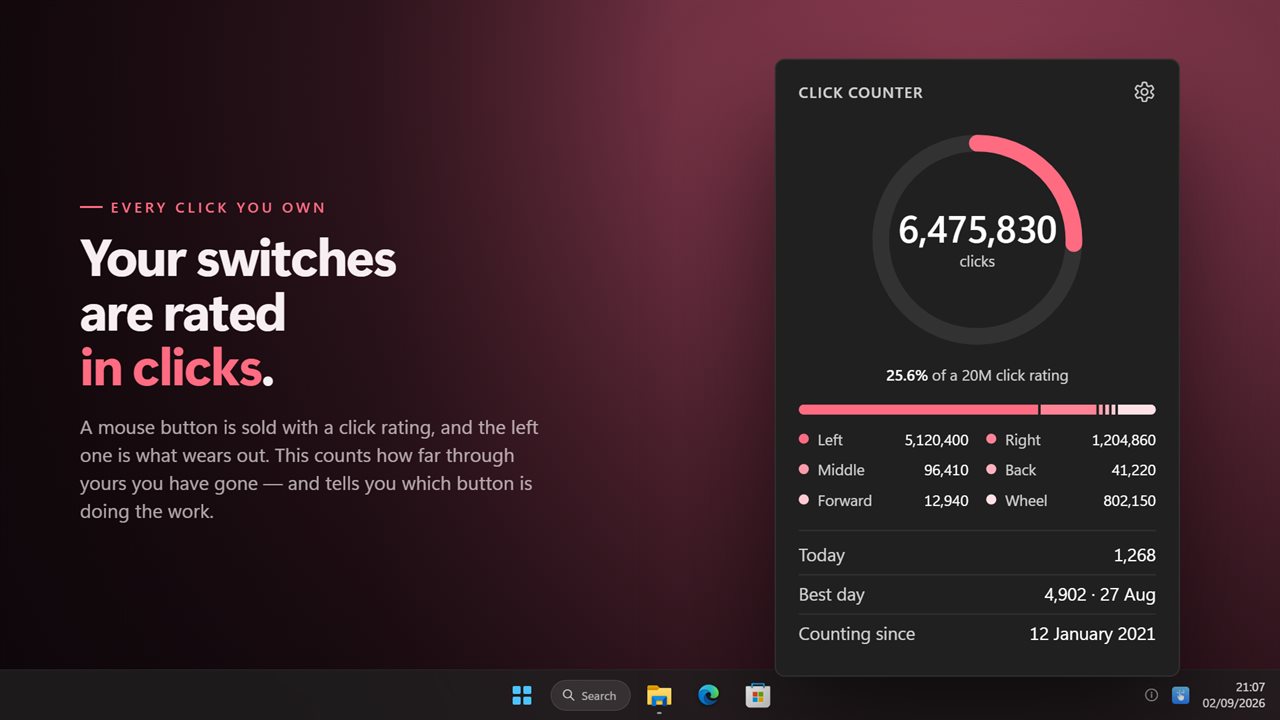Click the taskbar Search box

590,695
